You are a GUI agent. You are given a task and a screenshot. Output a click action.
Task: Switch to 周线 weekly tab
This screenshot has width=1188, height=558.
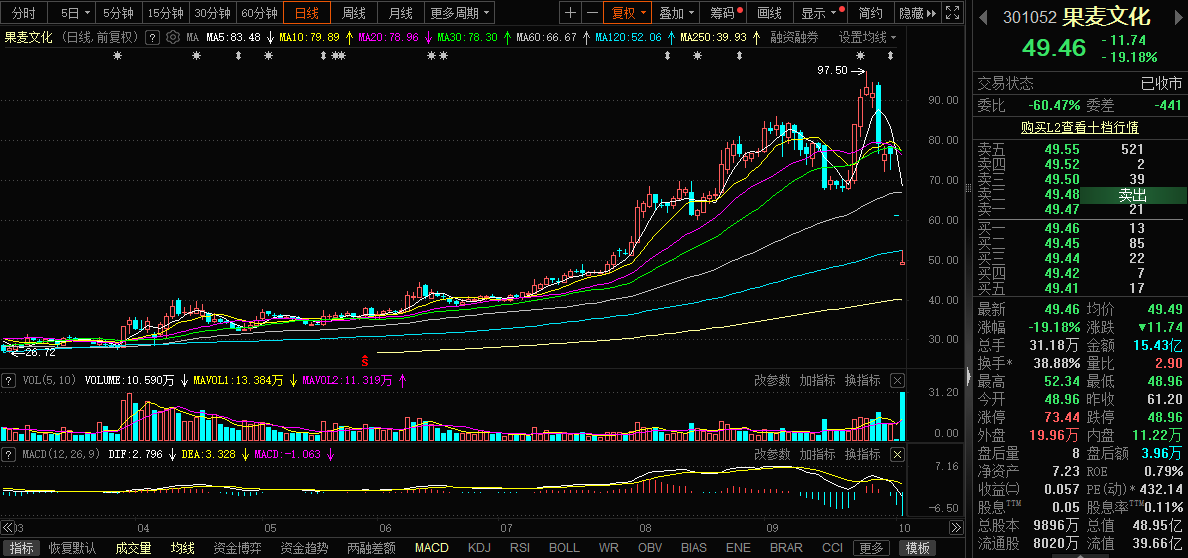pyautogui.click(x=354, y=13)
